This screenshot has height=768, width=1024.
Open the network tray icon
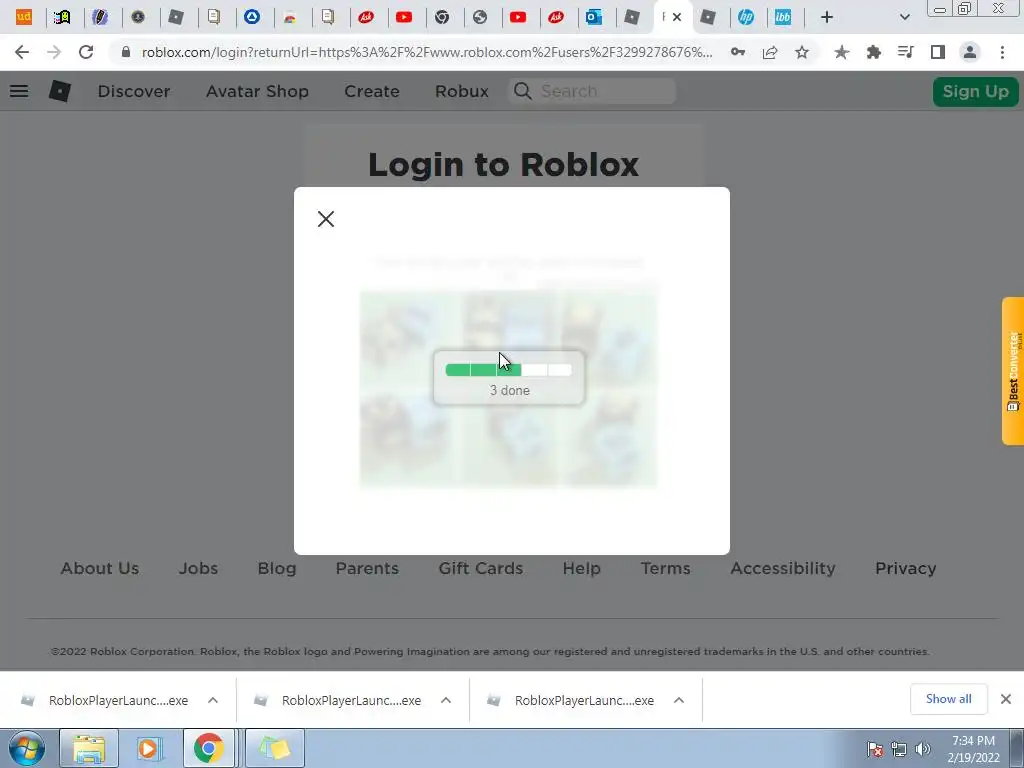899,749
